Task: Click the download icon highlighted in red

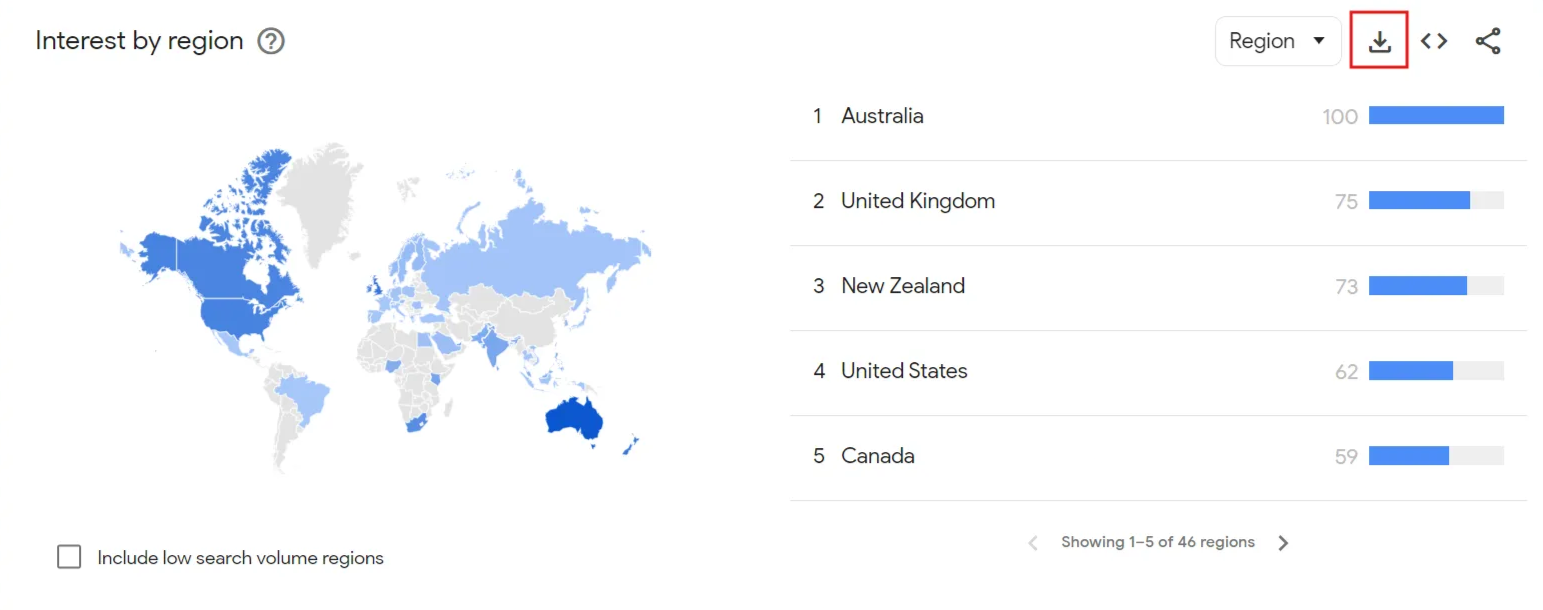Action: [1380, 41]
